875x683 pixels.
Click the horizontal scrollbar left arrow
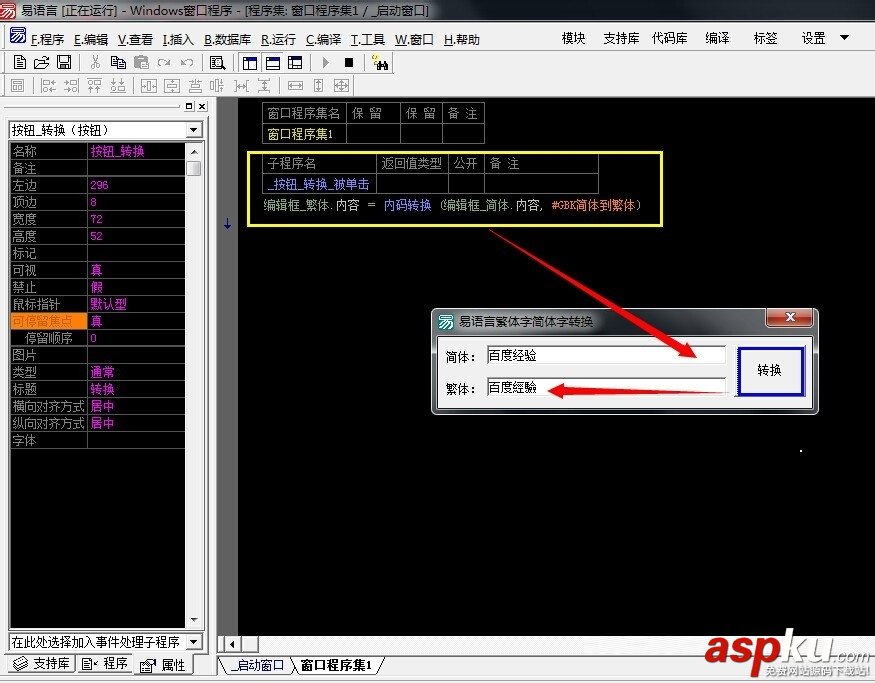(x=232, y=644)
